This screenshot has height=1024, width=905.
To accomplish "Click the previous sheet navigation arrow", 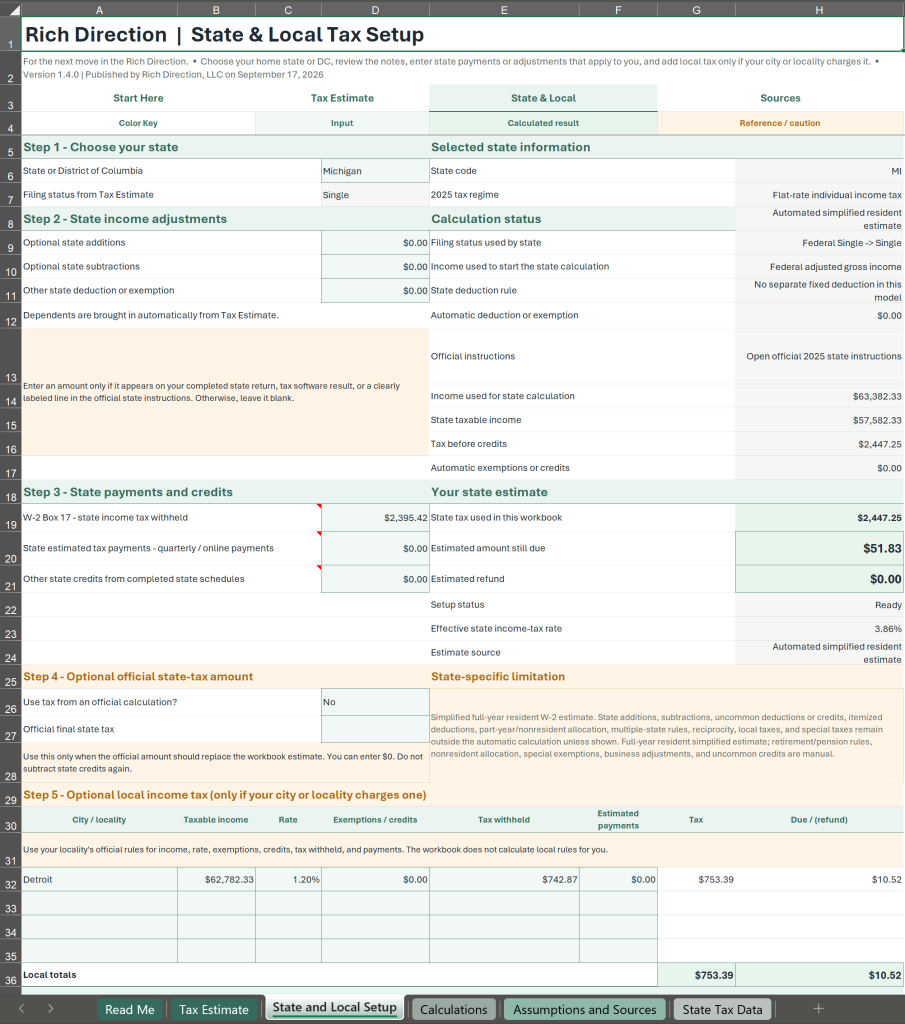I will (22, 1009).
